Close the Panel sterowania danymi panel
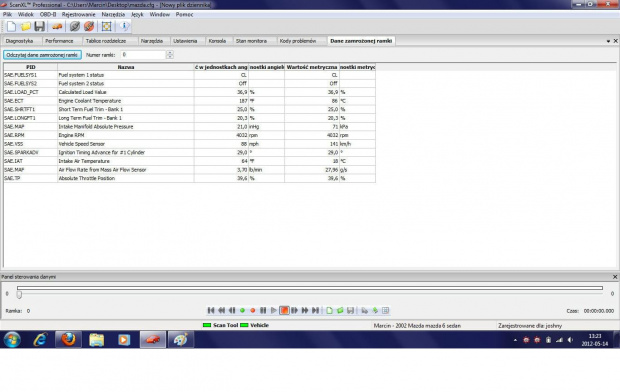The height and width of the screenshot is (392, 620). click(x=615, y=277)
